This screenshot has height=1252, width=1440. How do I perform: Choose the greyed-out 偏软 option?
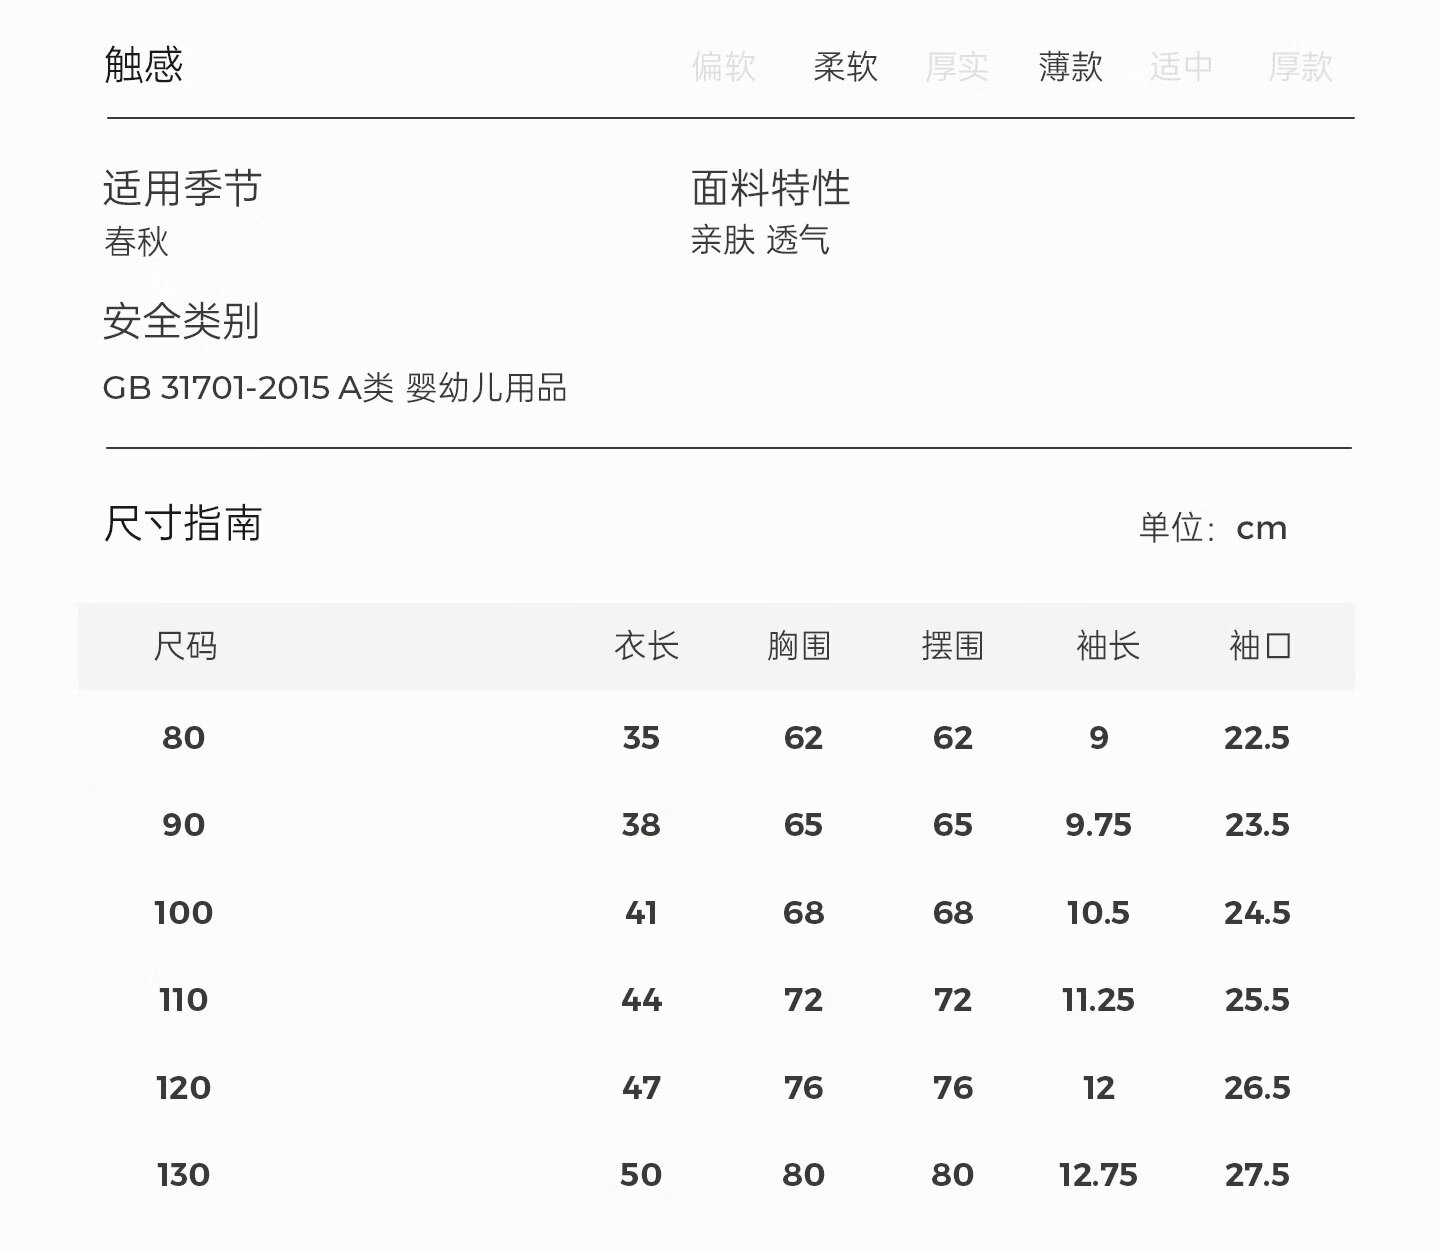723,67
